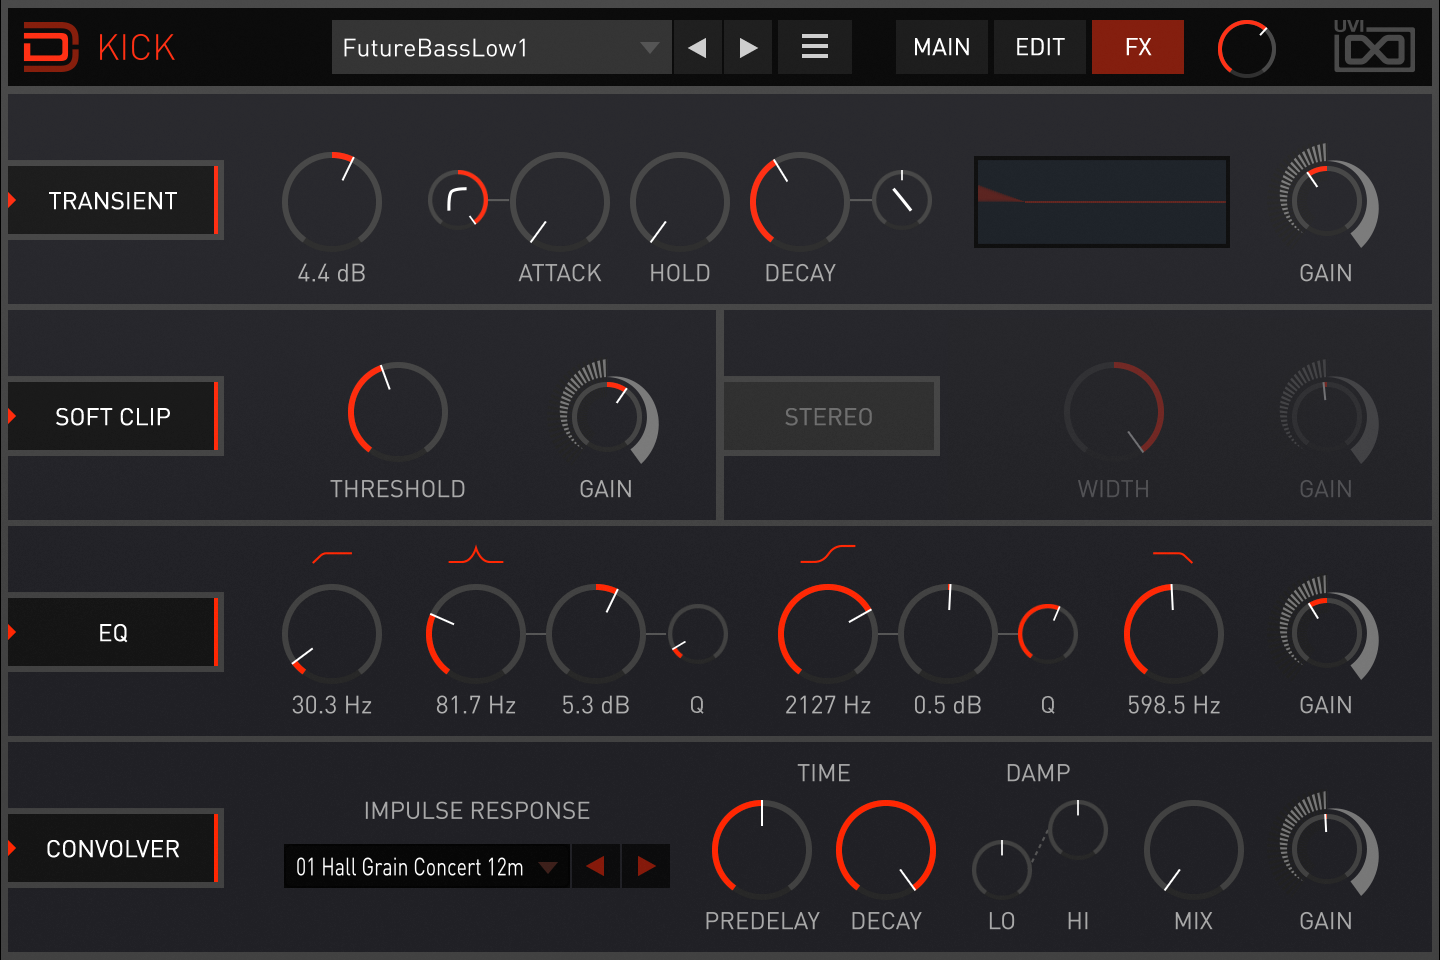Click the transient envelope display

[x=1101, y=201]
